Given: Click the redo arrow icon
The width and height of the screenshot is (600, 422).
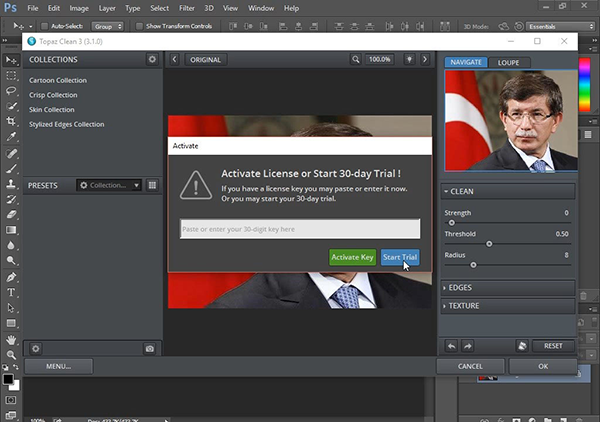Looking at the screenshot, I should coord(467,345).
